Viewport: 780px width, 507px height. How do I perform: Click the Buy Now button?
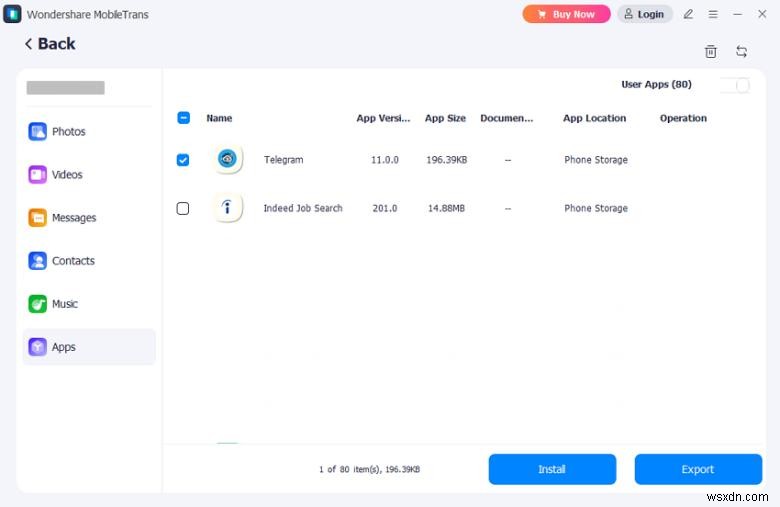566,14
